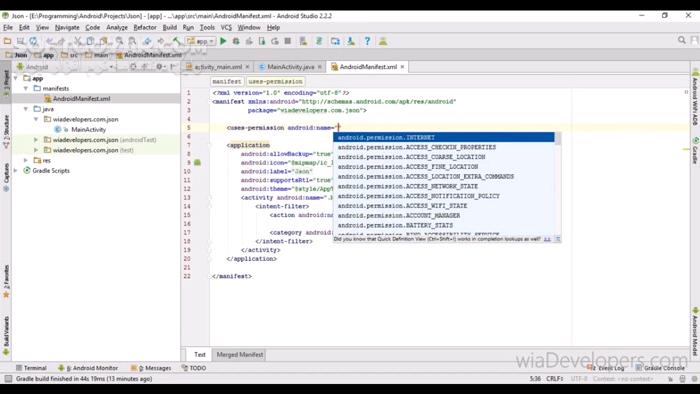Open the Terminal tool window

(x=31, y=368)
